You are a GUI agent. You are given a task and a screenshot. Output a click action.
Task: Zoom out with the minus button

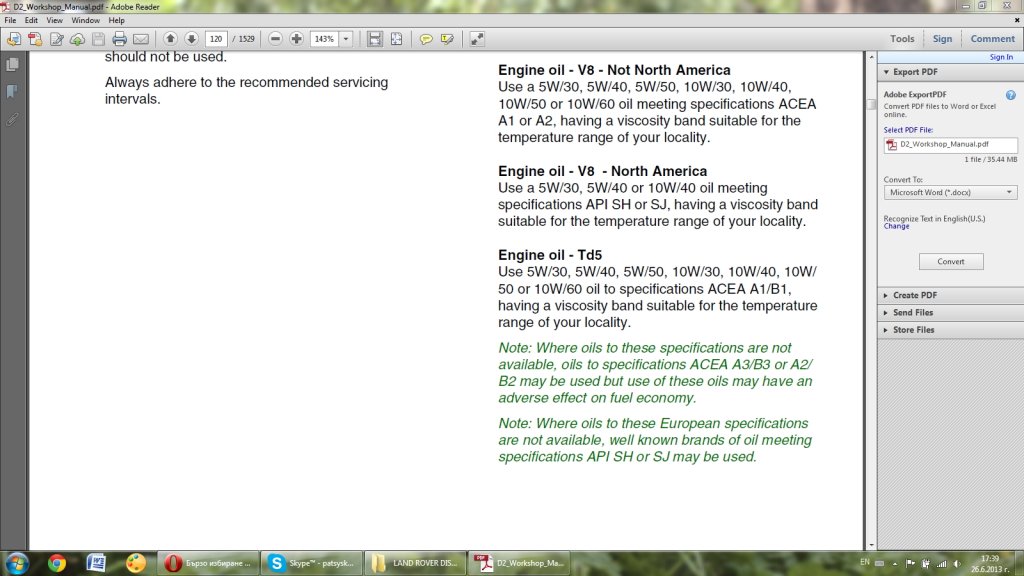(276, 39)
